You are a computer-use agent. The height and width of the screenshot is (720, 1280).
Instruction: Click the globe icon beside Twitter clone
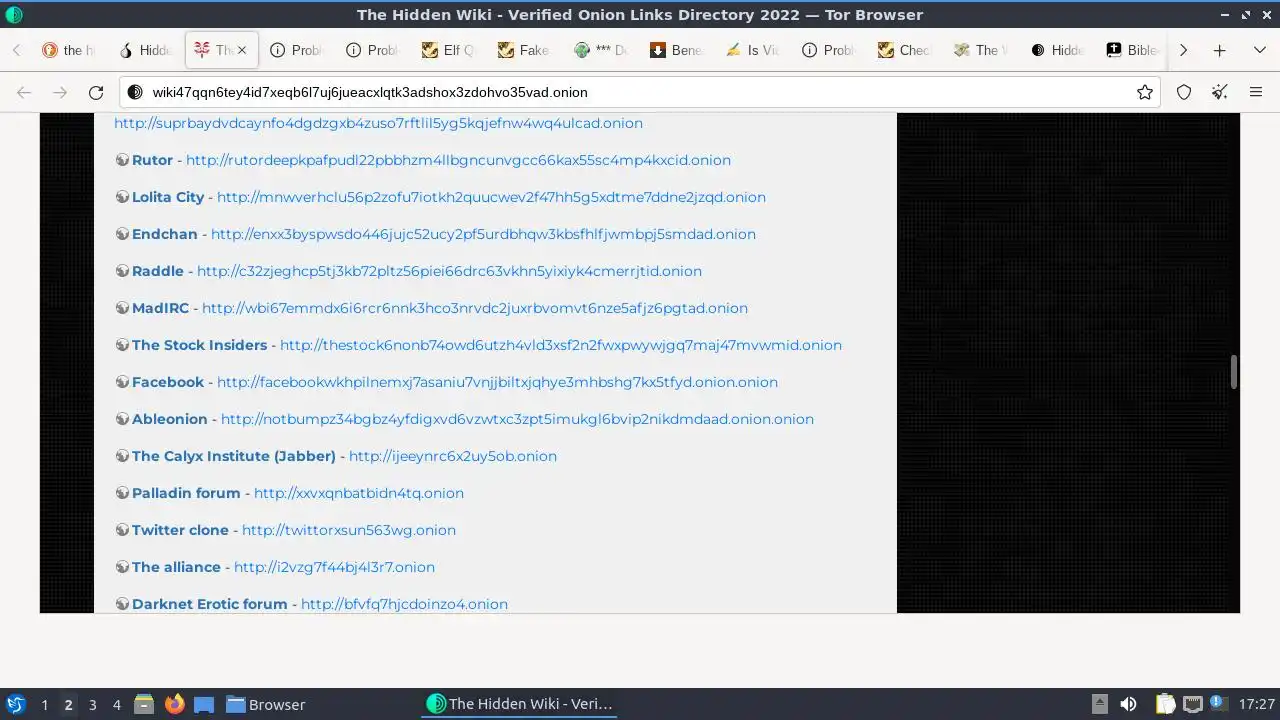(122, 530)
